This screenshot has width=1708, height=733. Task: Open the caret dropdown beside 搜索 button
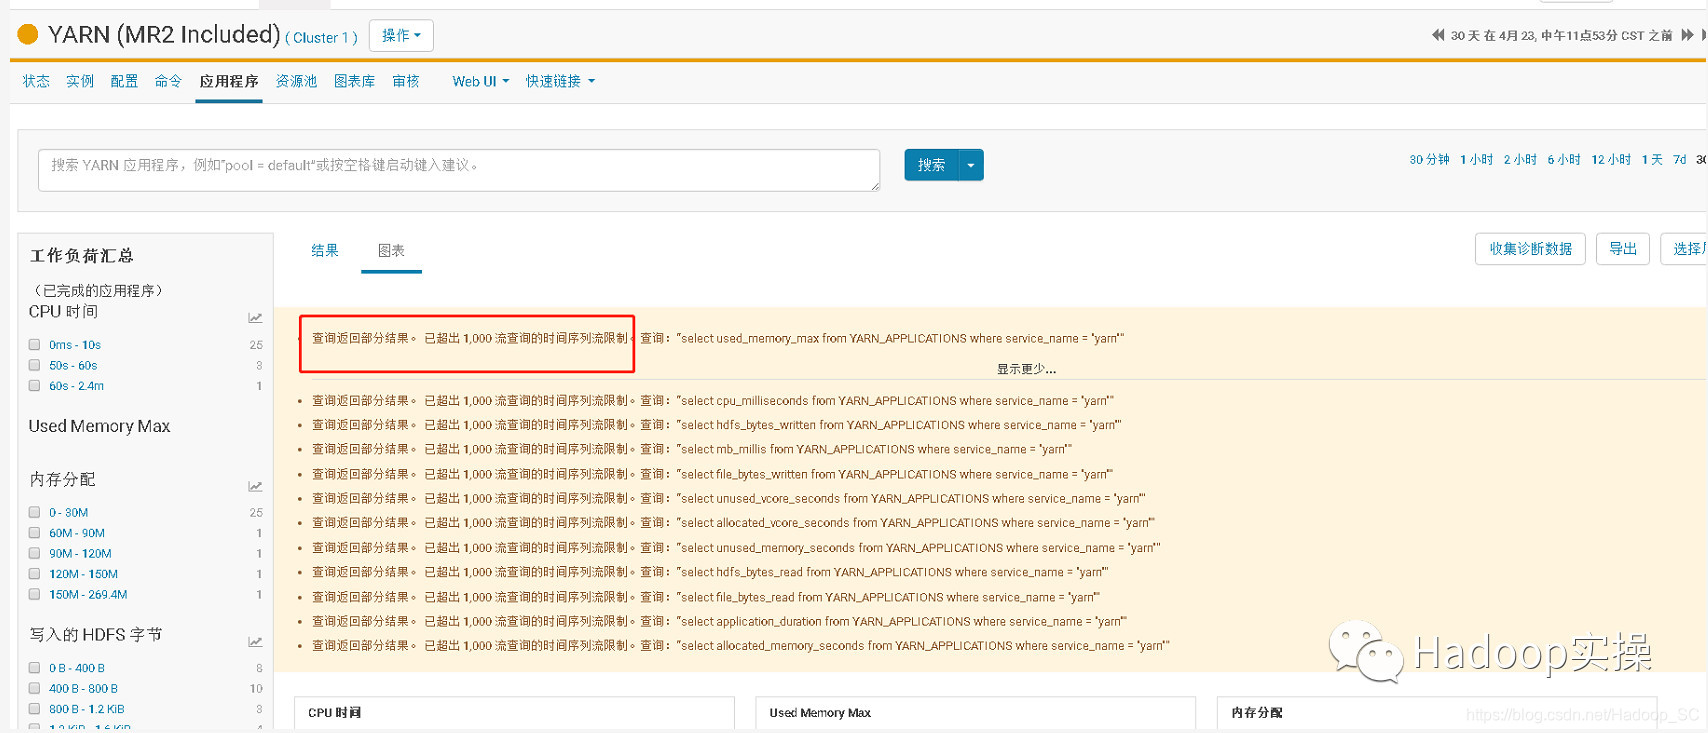click(971, 165)
